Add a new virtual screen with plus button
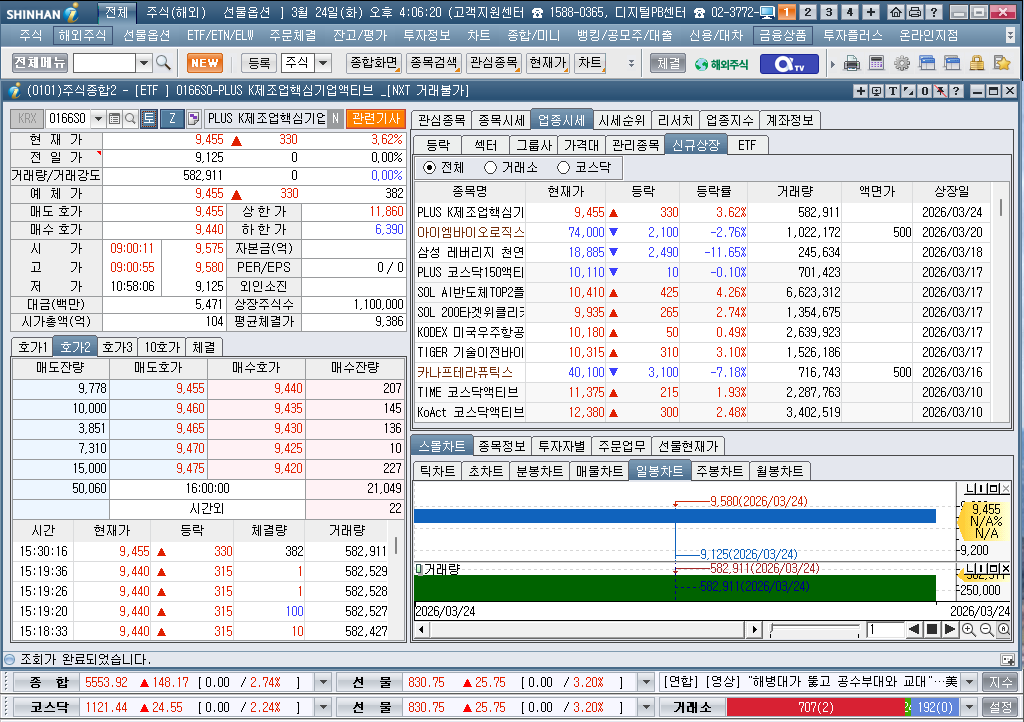 [871, 12]
